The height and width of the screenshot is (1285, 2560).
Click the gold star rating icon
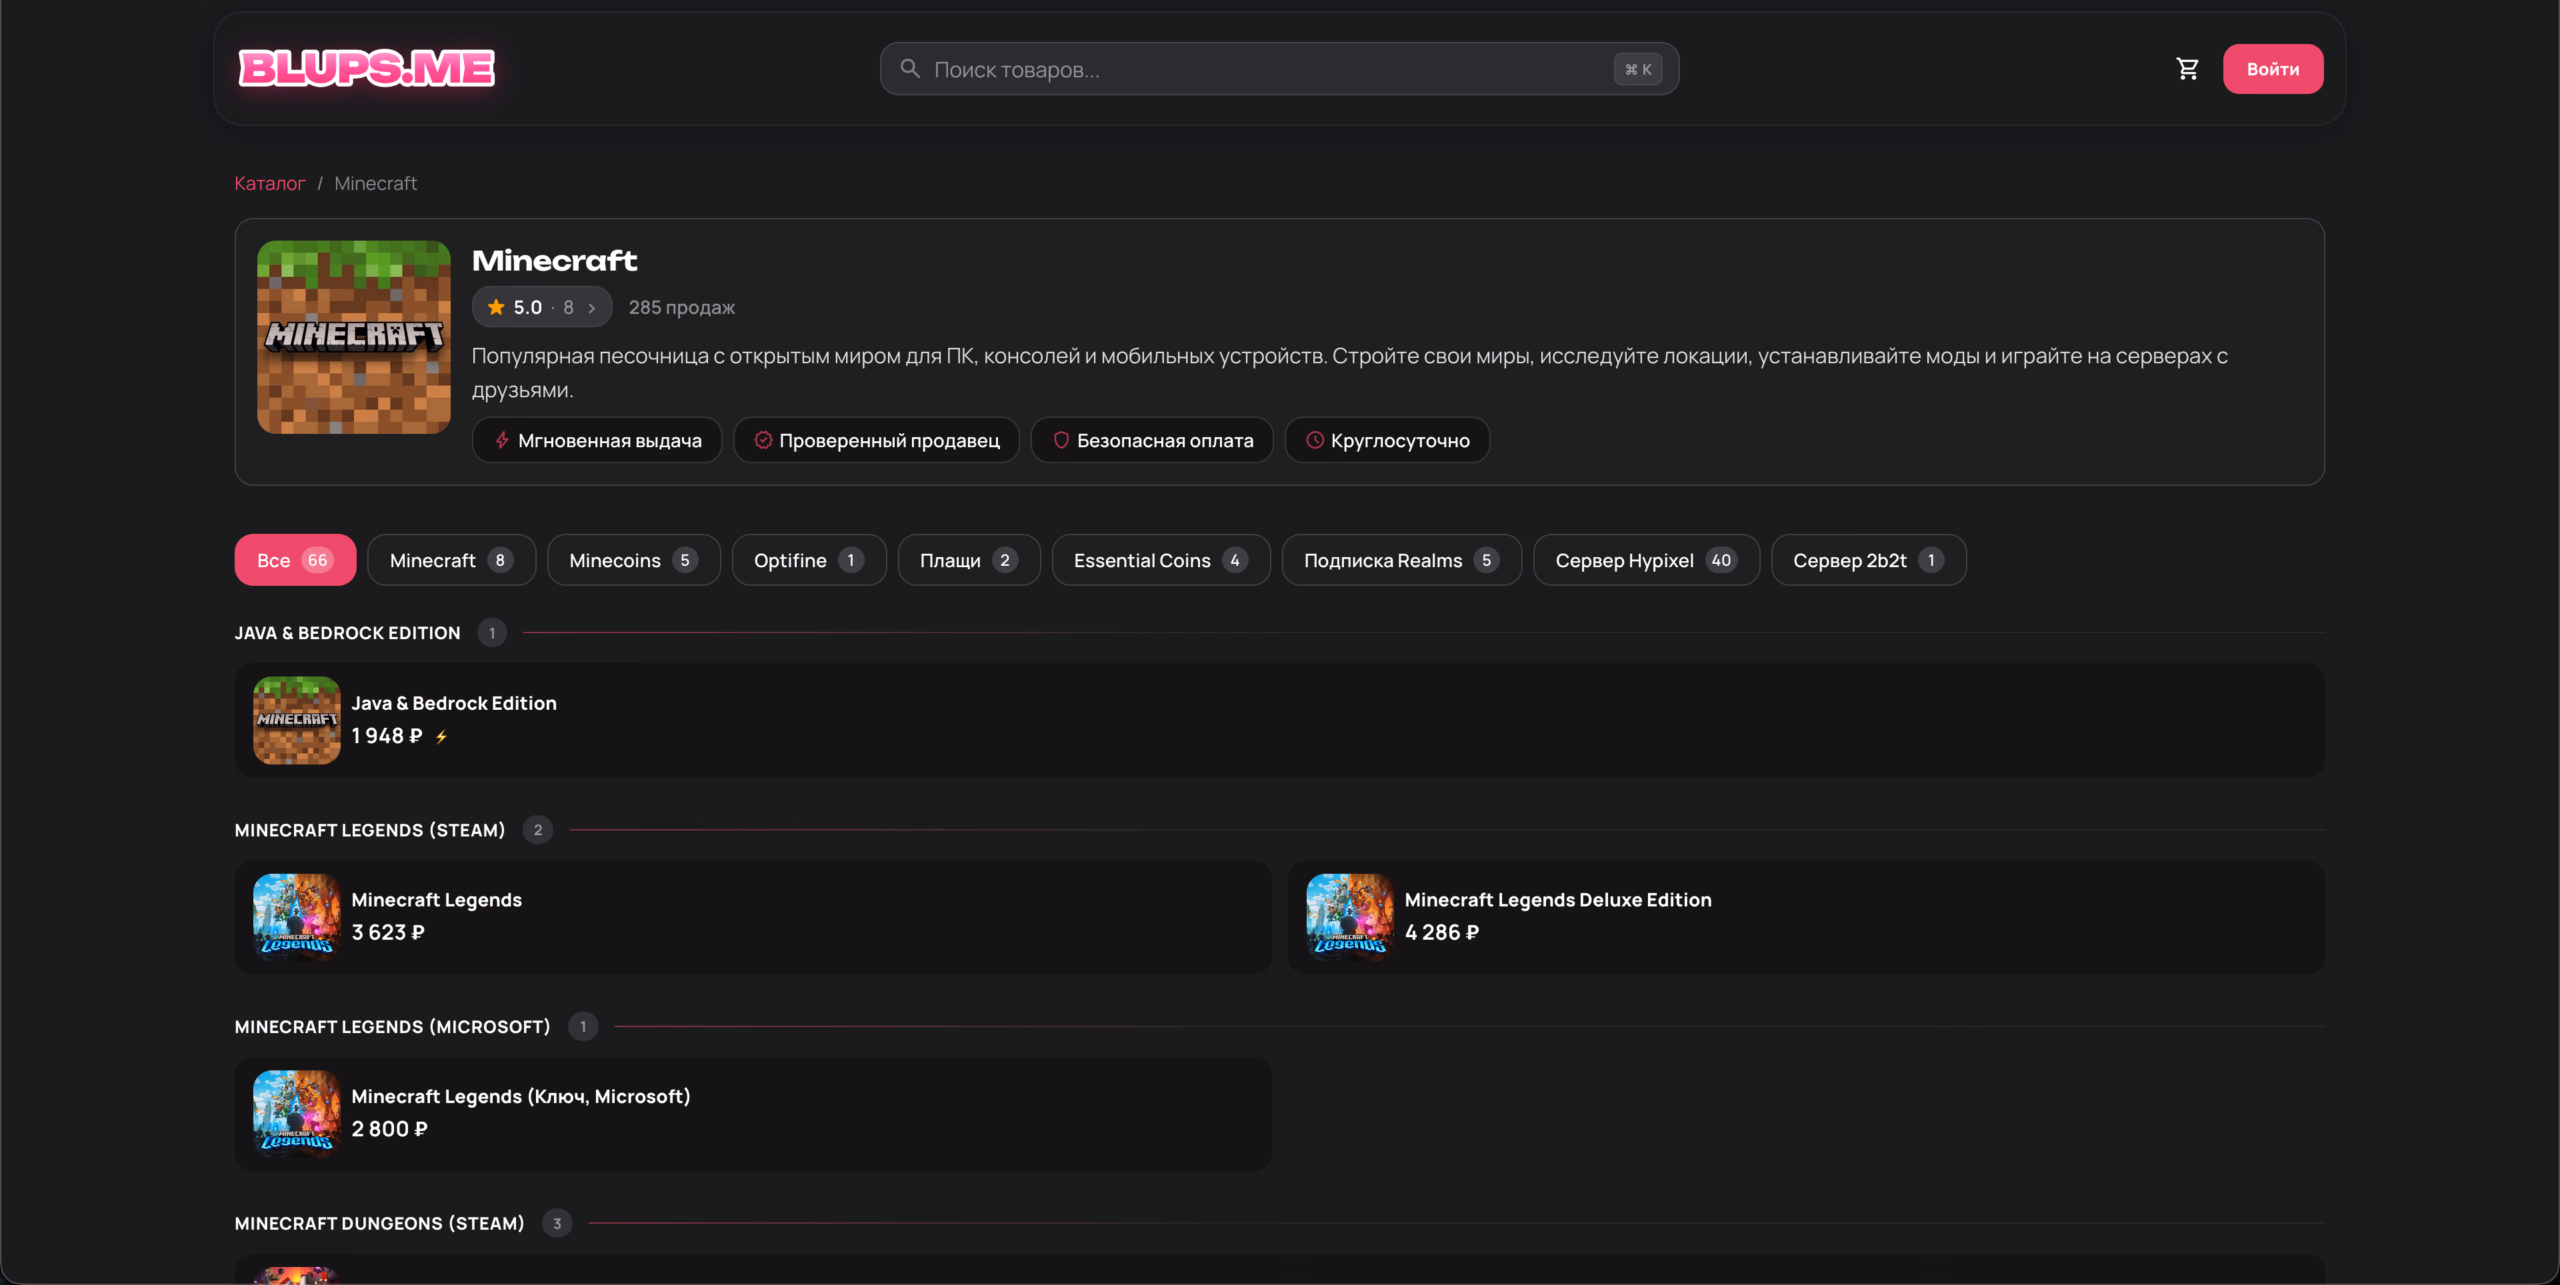496,307
